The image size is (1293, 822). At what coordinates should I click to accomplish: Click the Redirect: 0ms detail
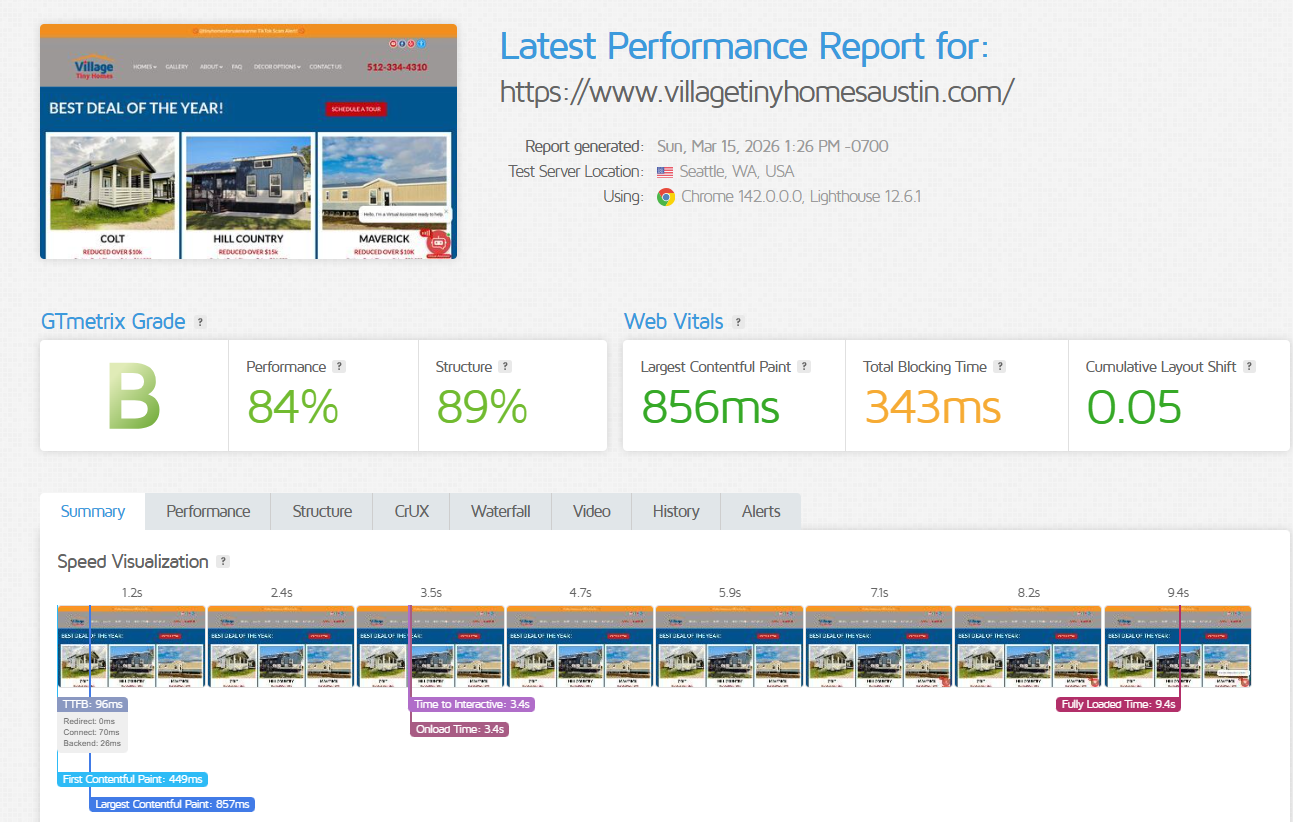tap(89, 721)
